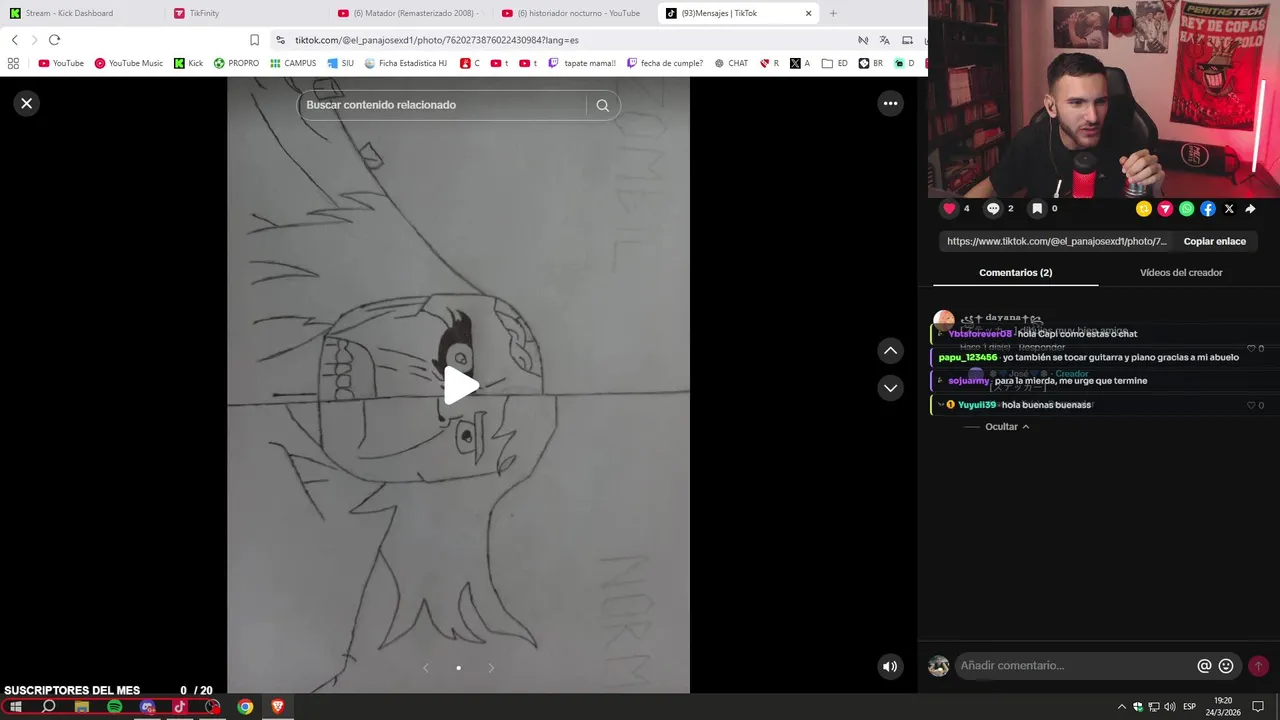Open Spotify from the taskbar
1280x720 pixels.
pyautogui.click(x=114, y=707)
